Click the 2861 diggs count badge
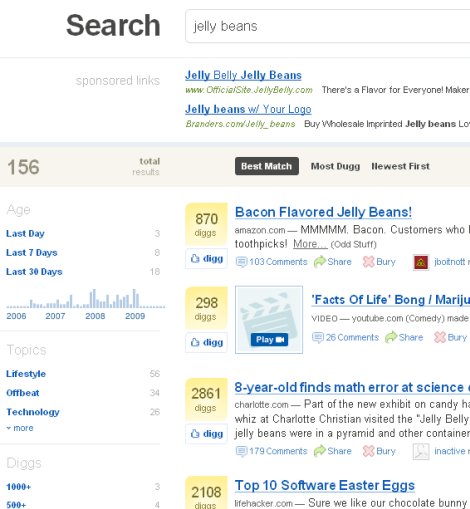 point(206,400)
